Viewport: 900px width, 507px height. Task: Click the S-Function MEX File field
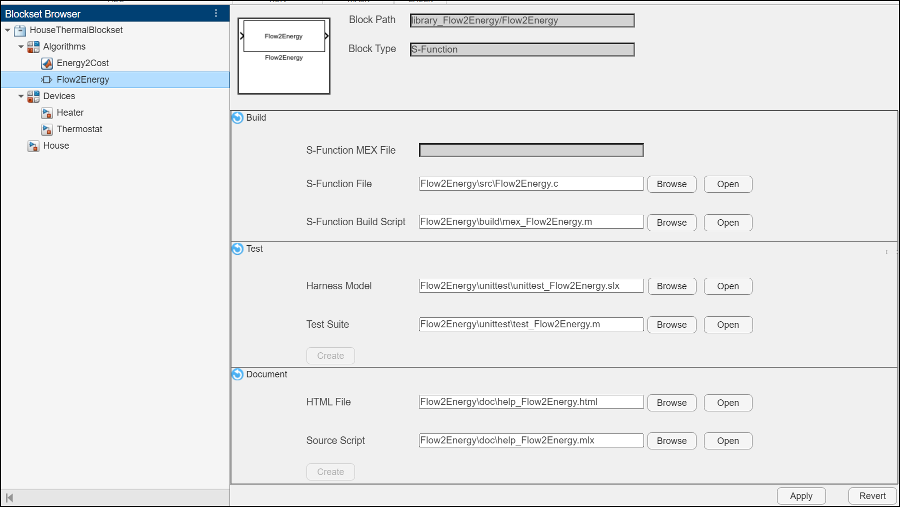(x=531, y=150)
